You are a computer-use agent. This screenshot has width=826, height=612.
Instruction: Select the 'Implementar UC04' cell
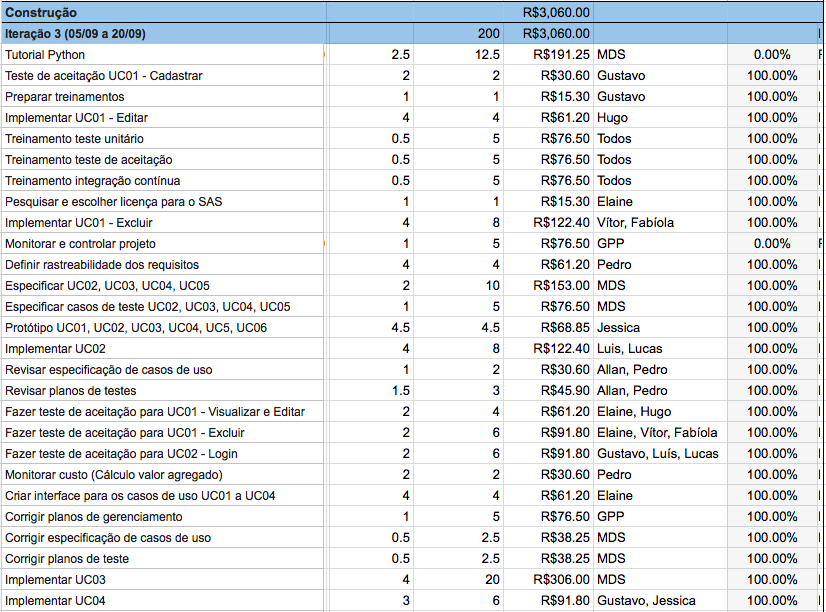(162, 601)
